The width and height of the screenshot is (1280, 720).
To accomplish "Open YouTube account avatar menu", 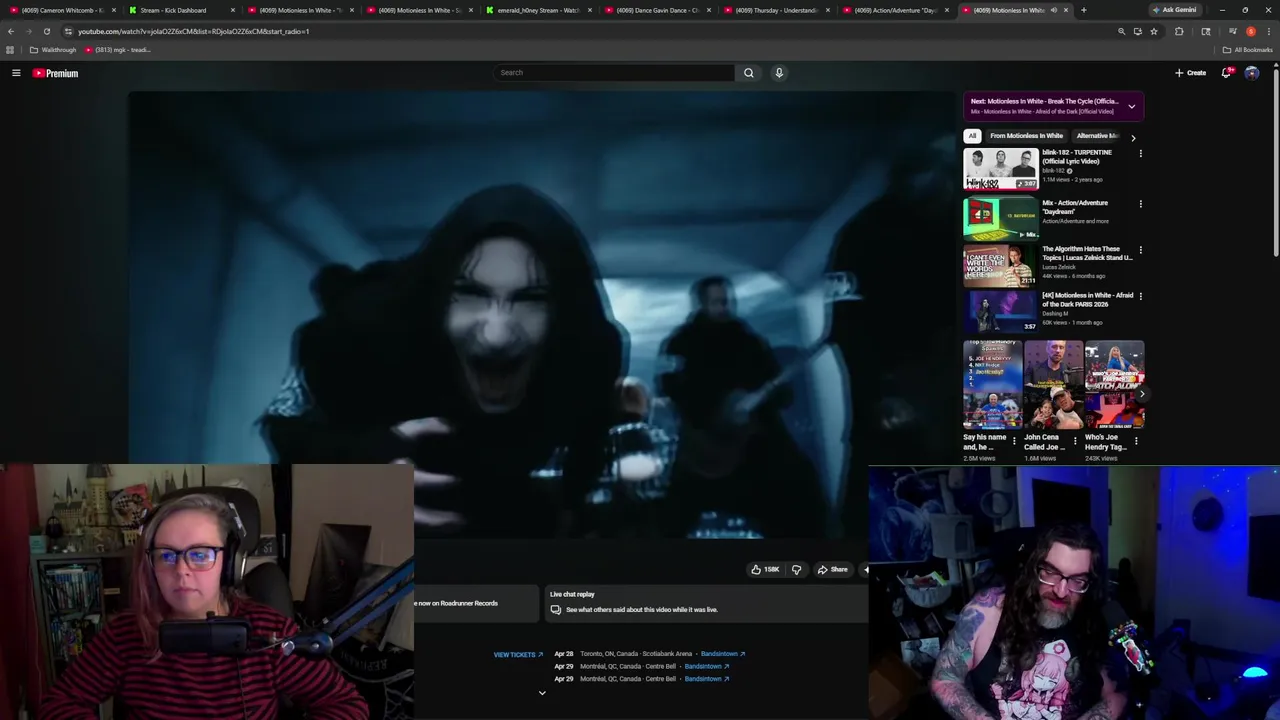I will [x=1251, y=73].
